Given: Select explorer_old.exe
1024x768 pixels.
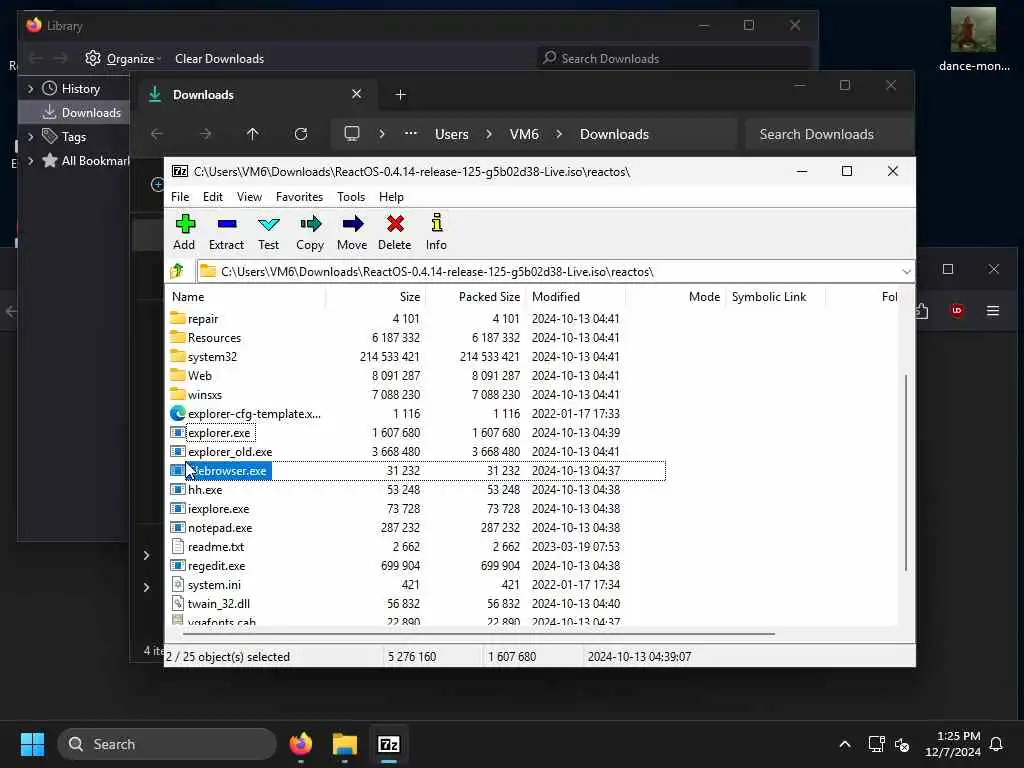Looking at the screenshot, I should point(230,451).
